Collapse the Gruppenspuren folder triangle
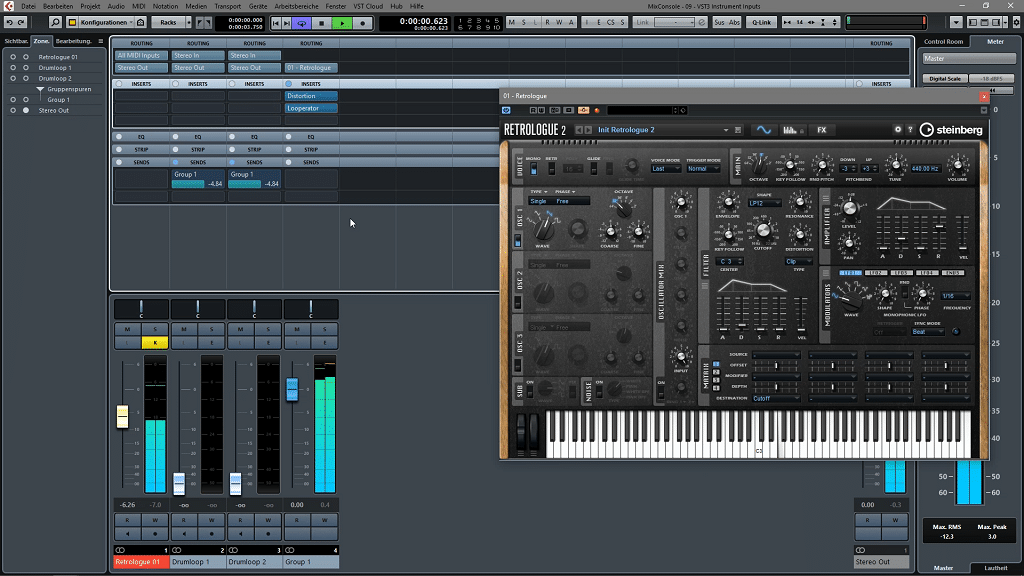The width and height of the screenshot is (1024, 576). tap(40, 89)
